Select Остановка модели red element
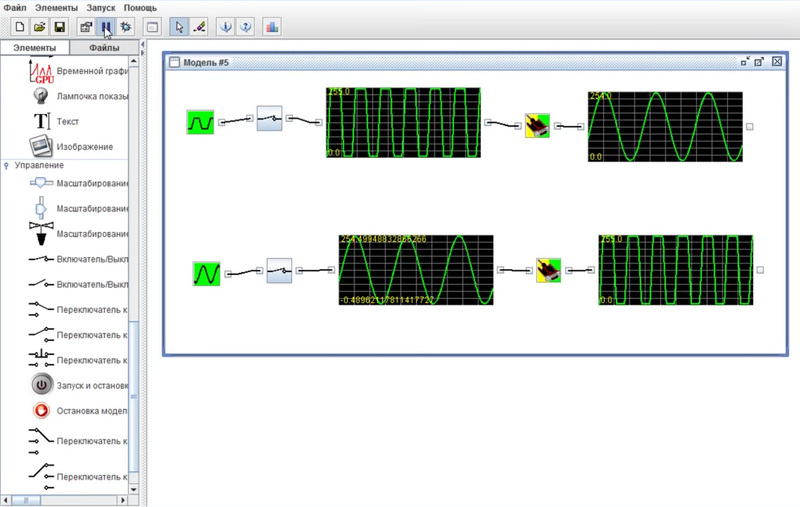Screen dimensions: 800x507 78,411
